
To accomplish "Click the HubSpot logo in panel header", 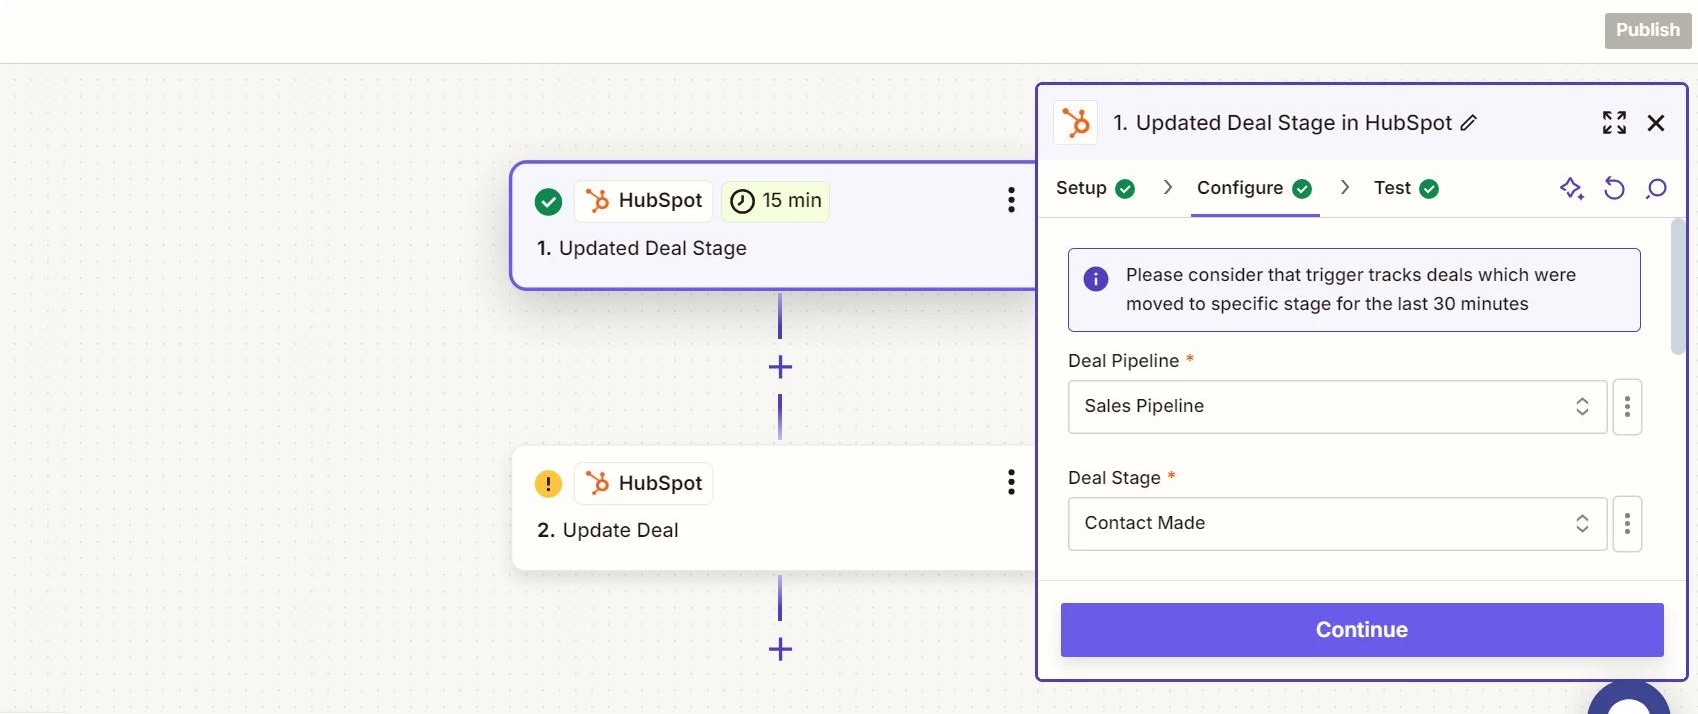I will pyautogui.click(x=1076, y=123).
